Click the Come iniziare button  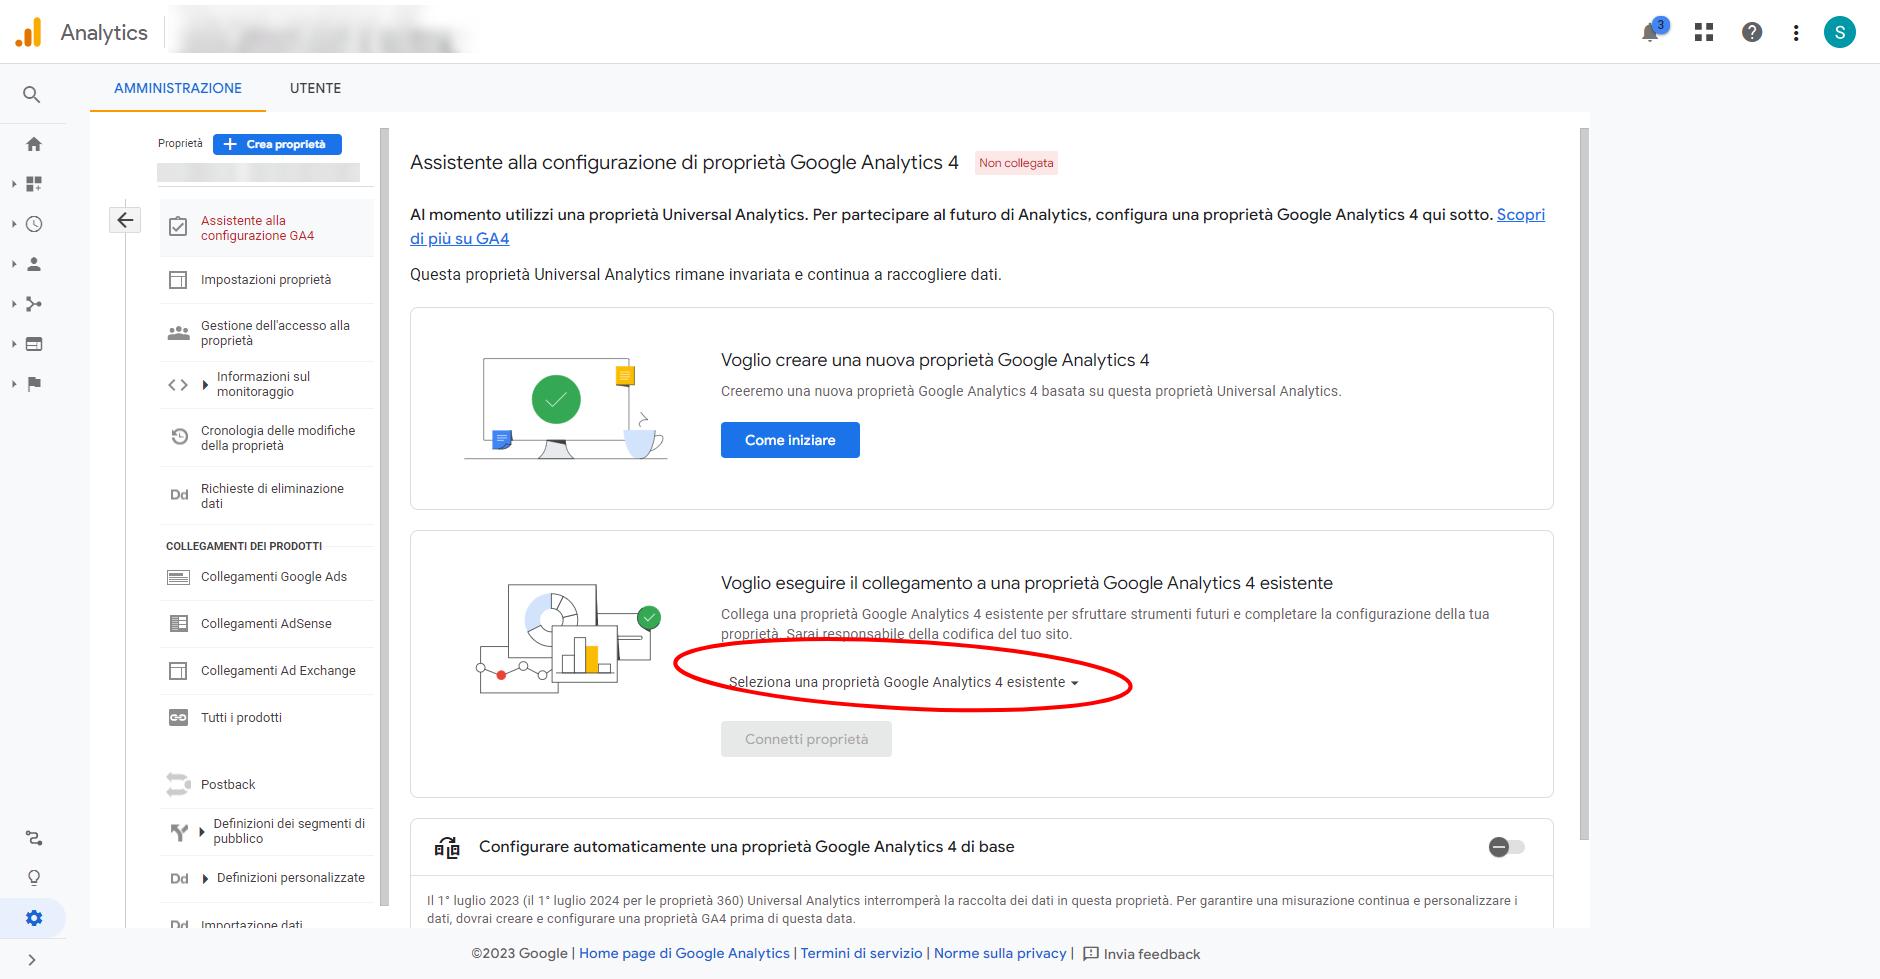coord(790,440)
